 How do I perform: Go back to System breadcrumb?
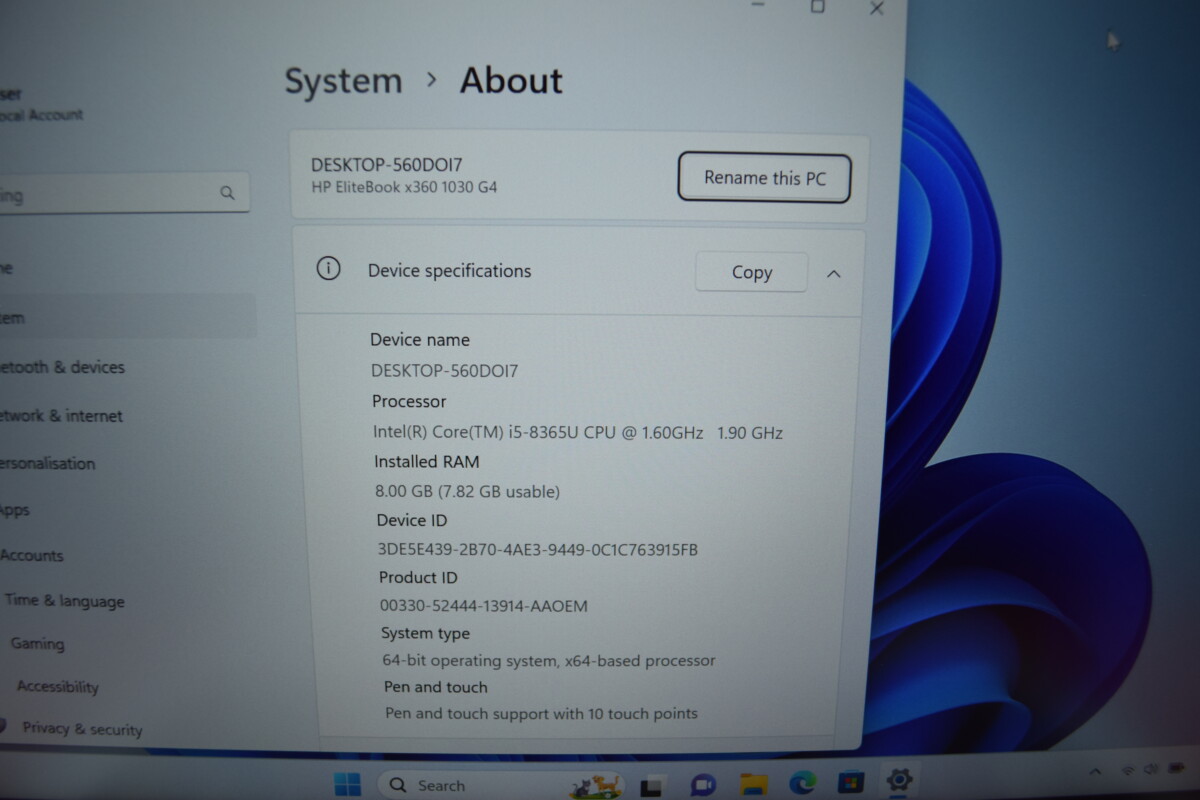(x=343, y=81)
